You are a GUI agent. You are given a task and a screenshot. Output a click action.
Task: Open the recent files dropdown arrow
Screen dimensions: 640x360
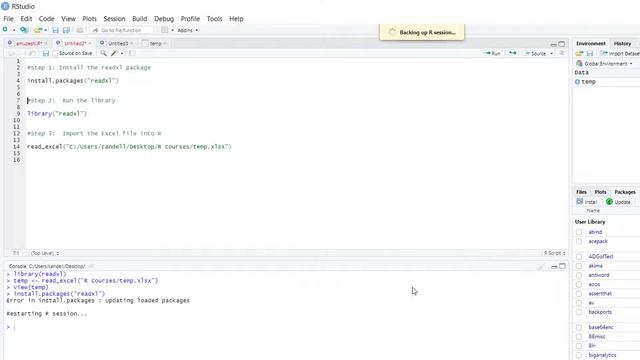(x=45, y=30)
